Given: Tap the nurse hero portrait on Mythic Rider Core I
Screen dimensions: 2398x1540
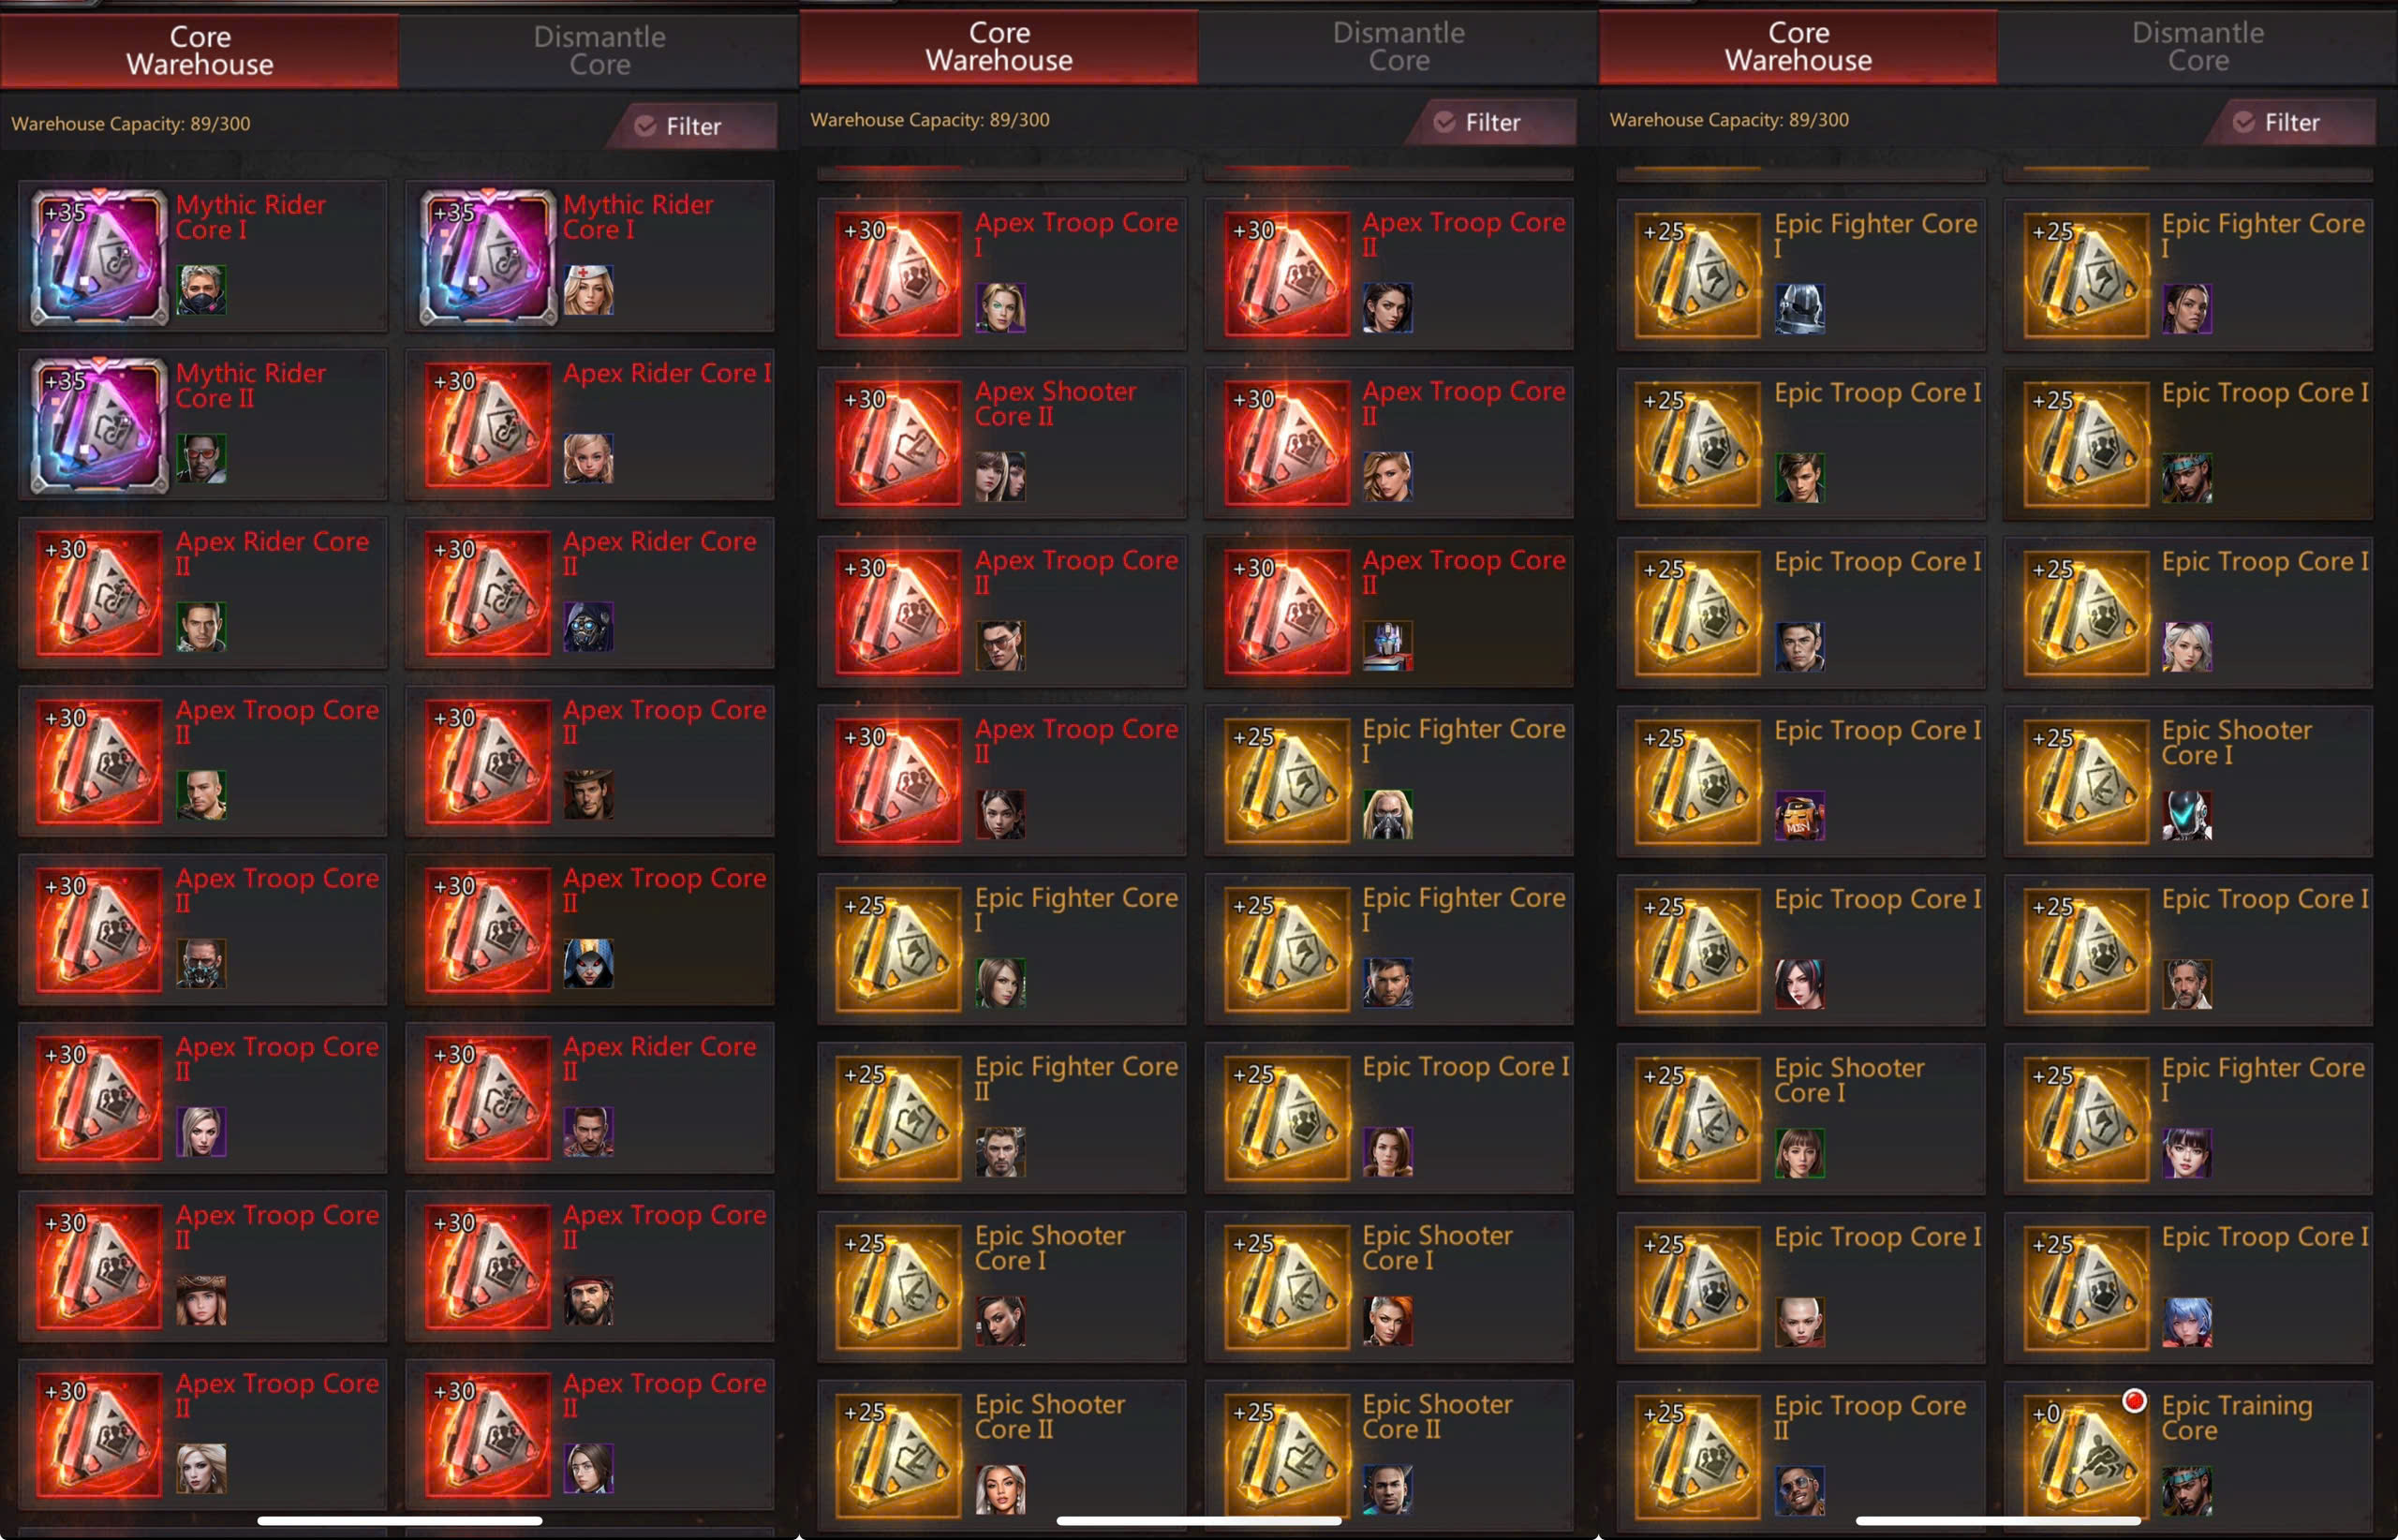Looking at the screenshot, I should tap(588, 290).
